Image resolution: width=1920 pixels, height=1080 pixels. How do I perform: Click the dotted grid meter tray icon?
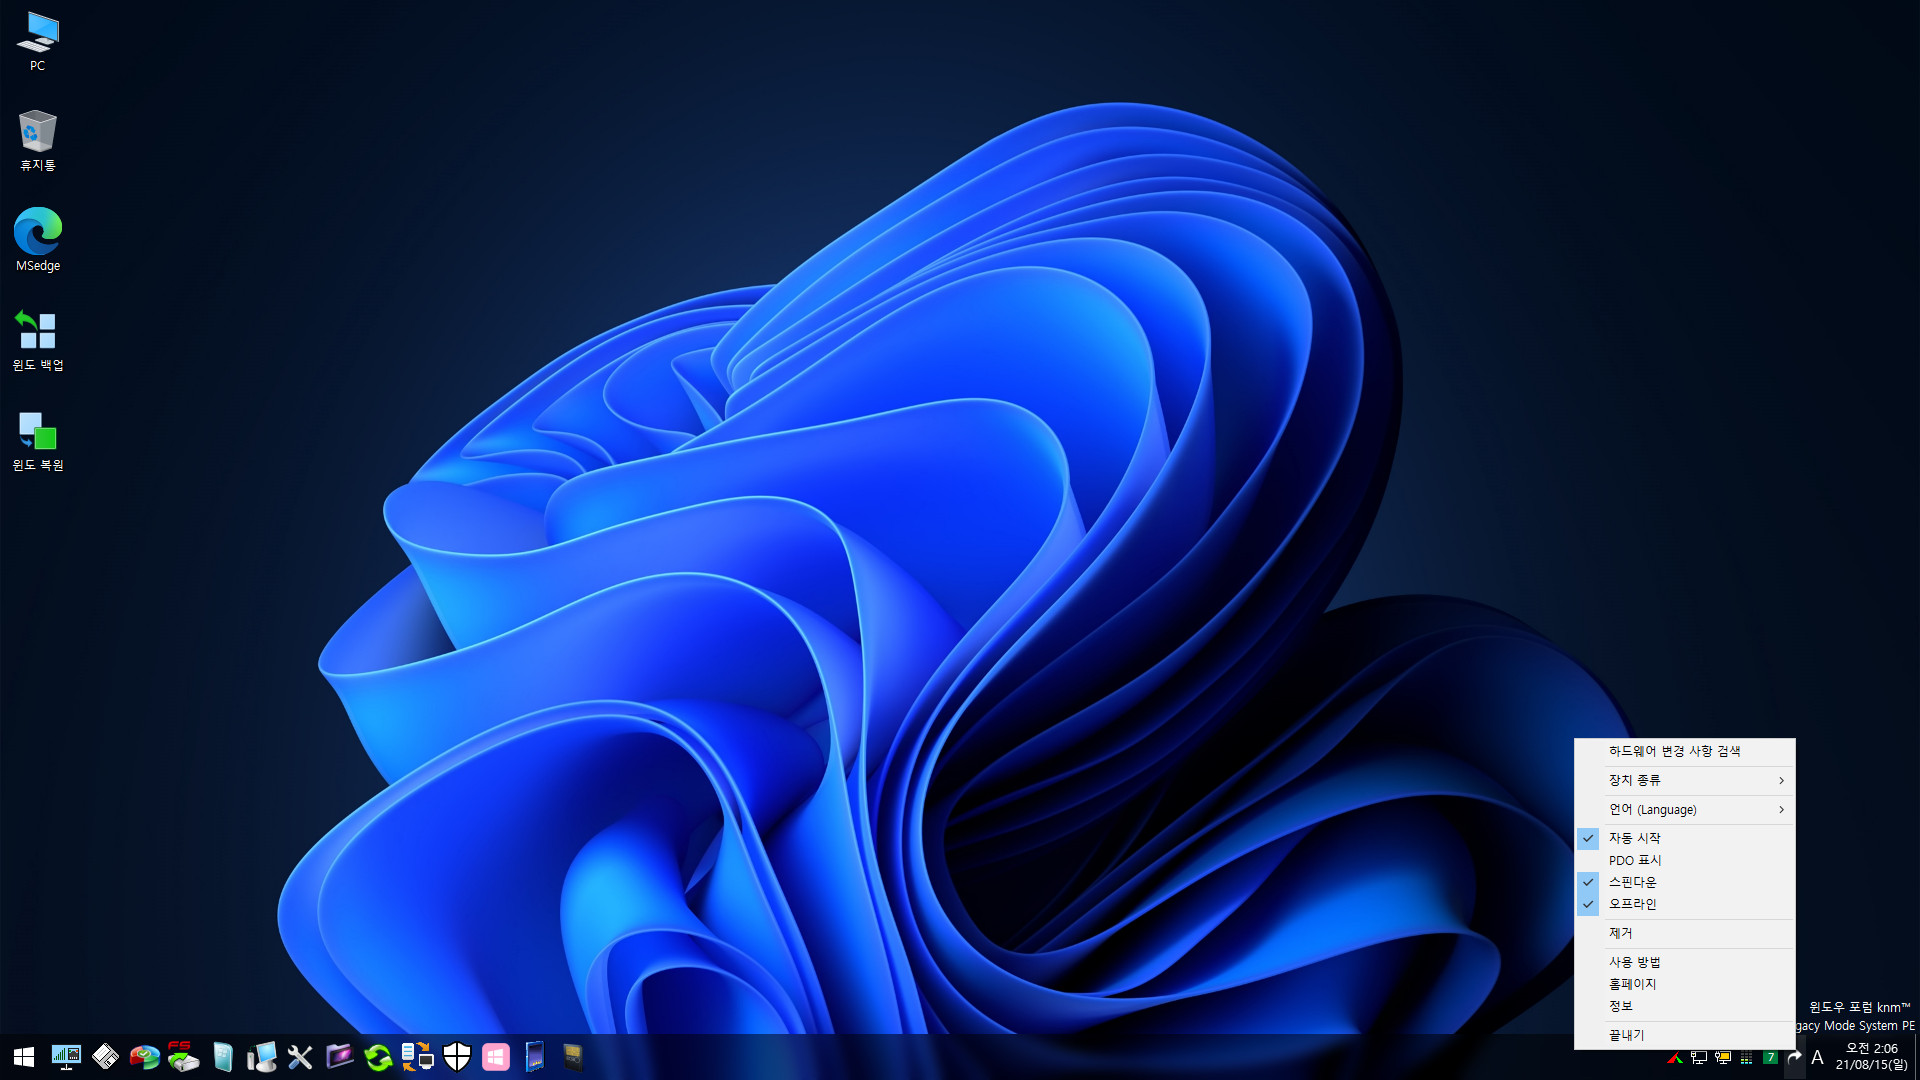pyautogui.click(x=1747, y=1058)
